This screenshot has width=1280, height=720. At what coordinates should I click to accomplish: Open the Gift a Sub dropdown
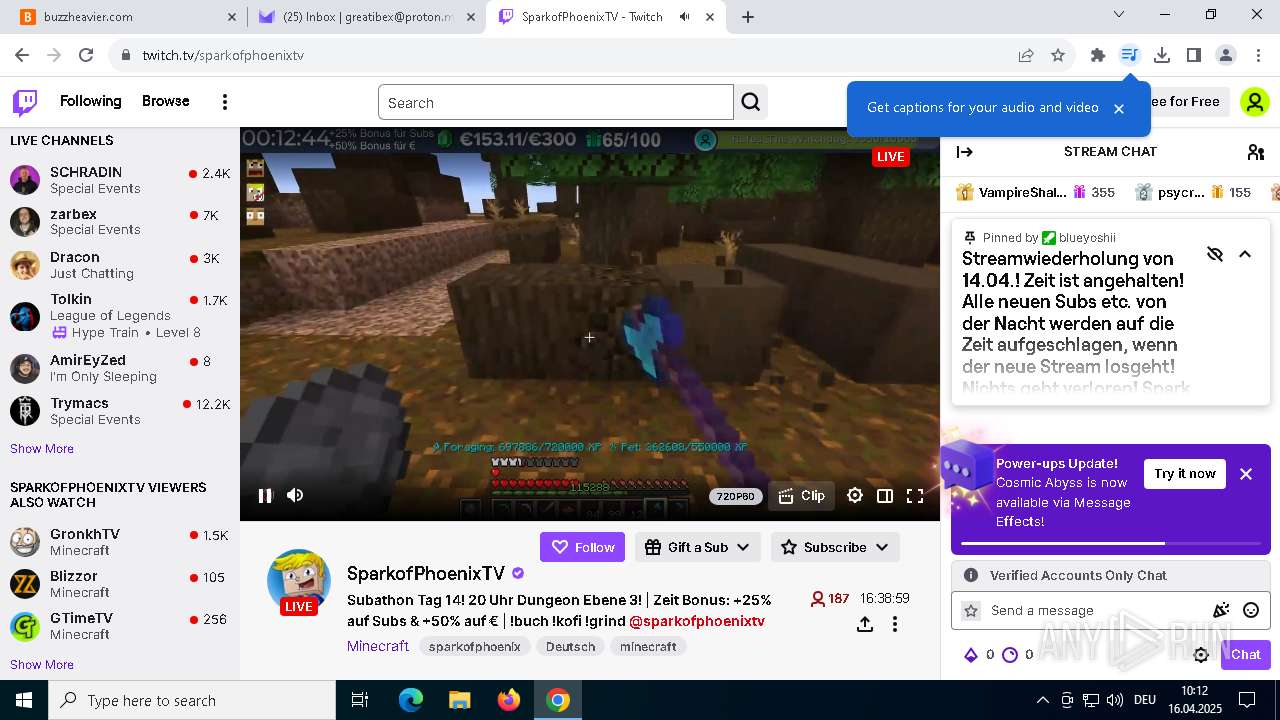pos(698,547)
